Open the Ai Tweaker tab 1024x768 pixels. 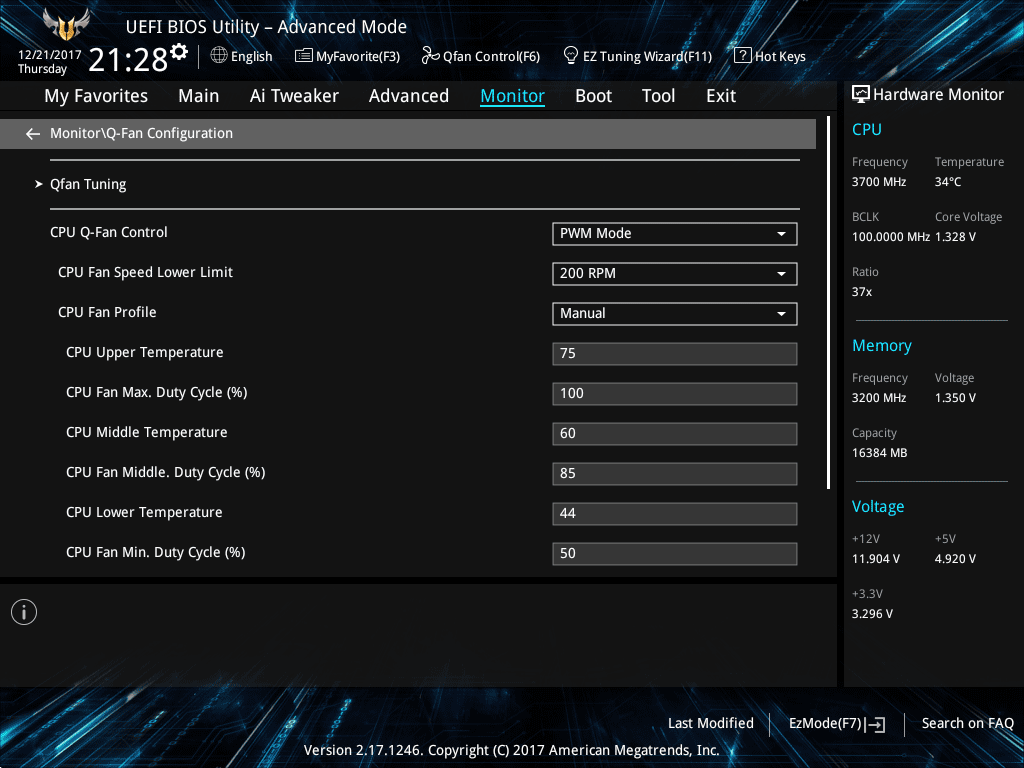pyautogui.click(x=294, y=96)
